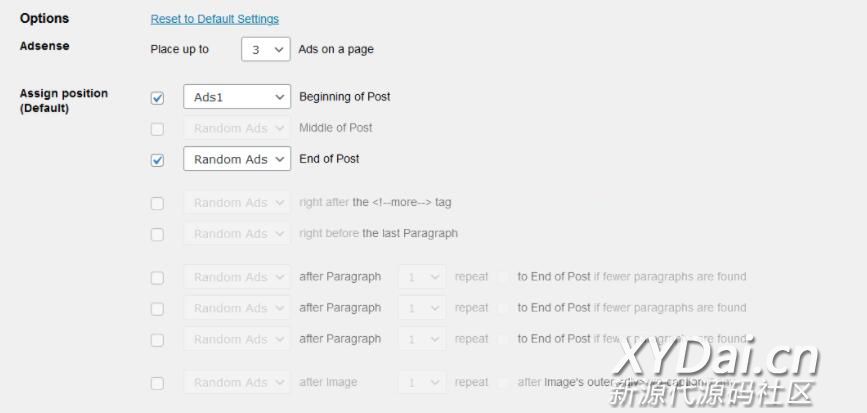Expand the End of Post Random Ads dropdown

tap(236, 159)
